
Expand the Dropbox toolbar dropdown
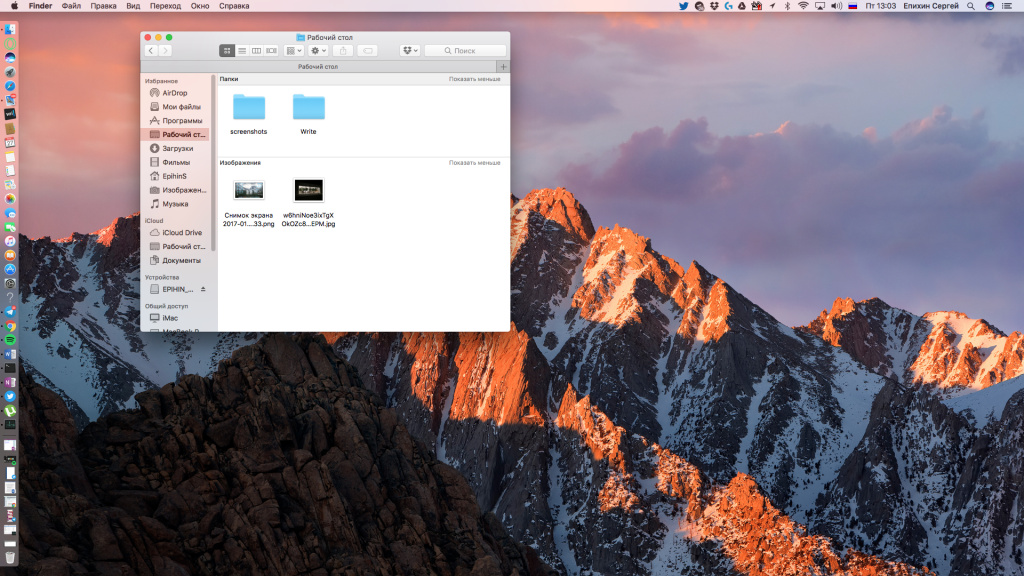[409, 50]
